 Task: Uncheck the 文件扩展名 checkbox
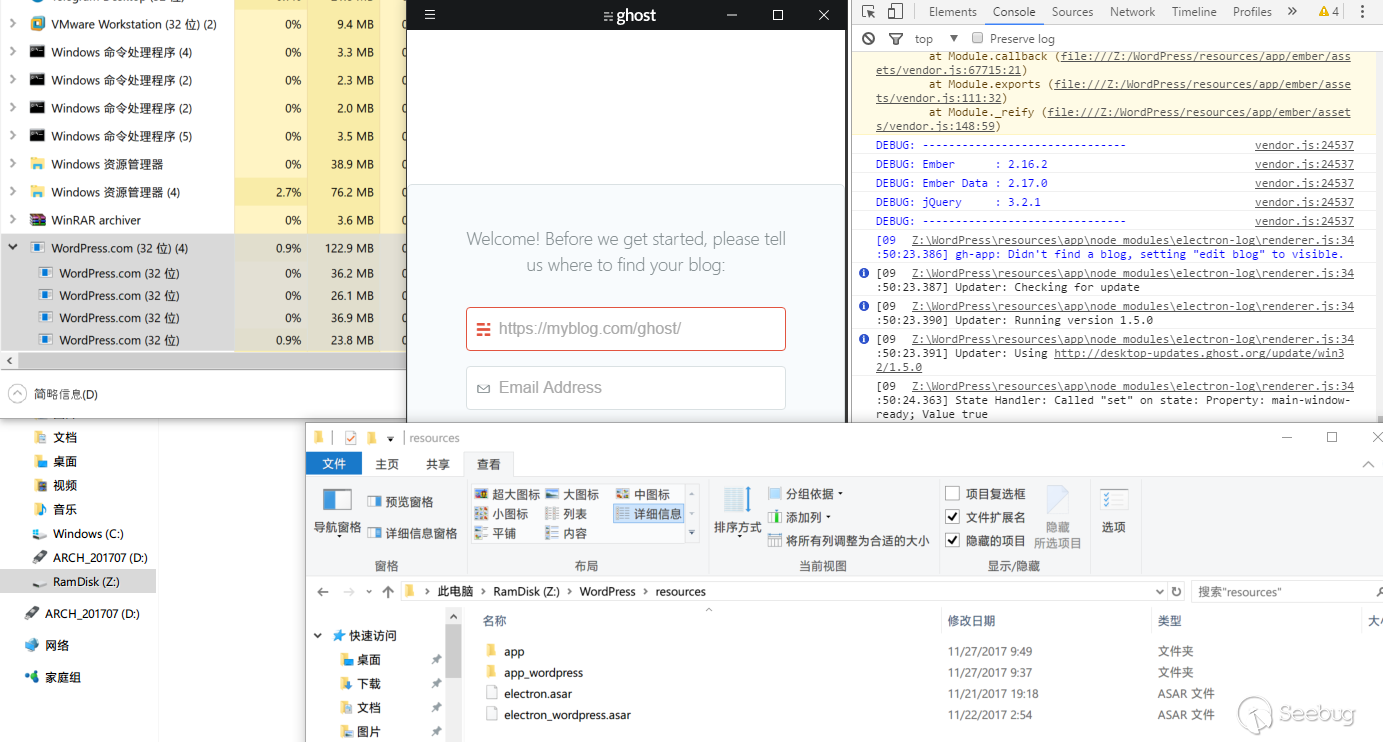pos(953,517)
